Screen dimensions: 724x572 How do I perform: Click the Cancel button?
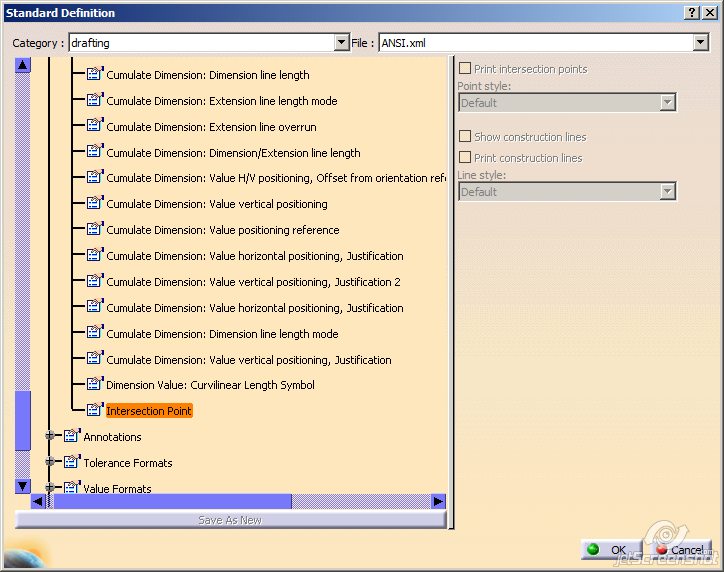(x=682, y=549)
